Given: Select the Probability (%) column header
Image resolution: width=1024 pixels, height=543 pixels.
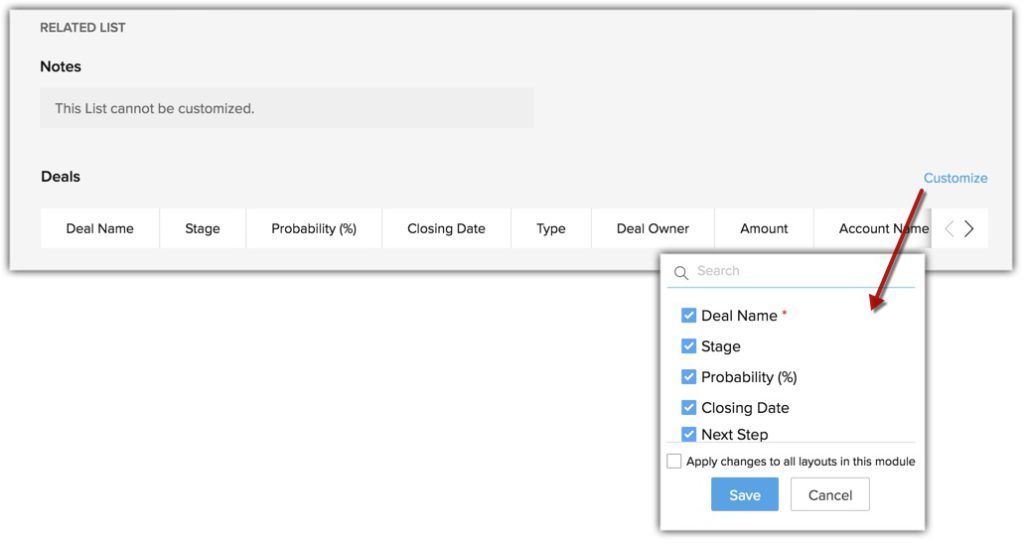Looking at the screenshot, I should point(314,228).
